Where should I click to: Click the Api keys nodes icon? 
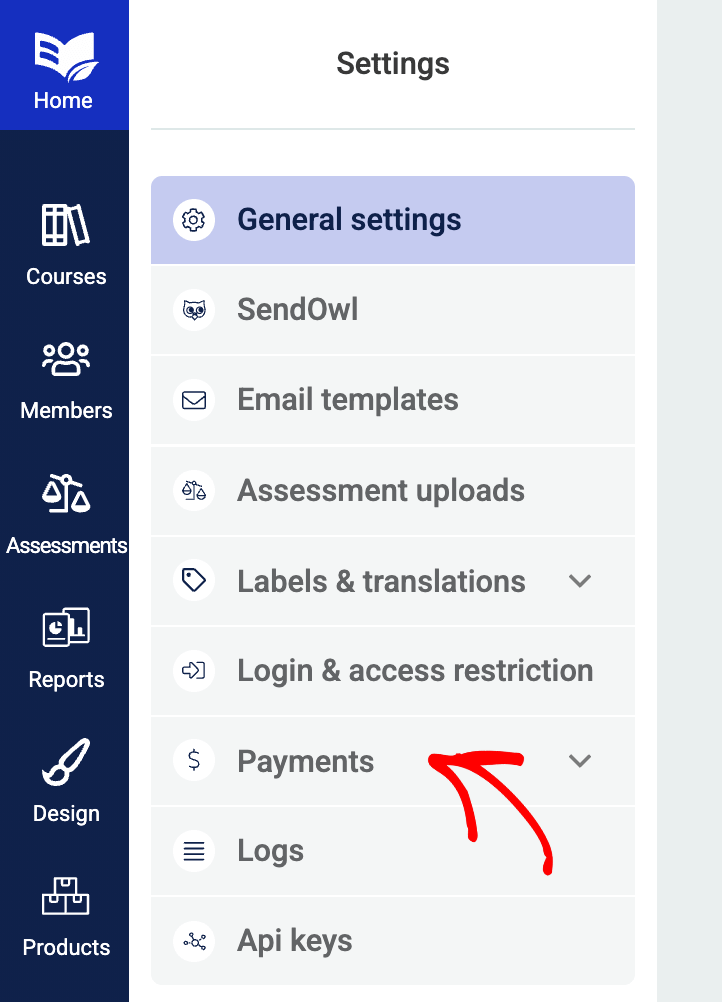click(194, 941)
